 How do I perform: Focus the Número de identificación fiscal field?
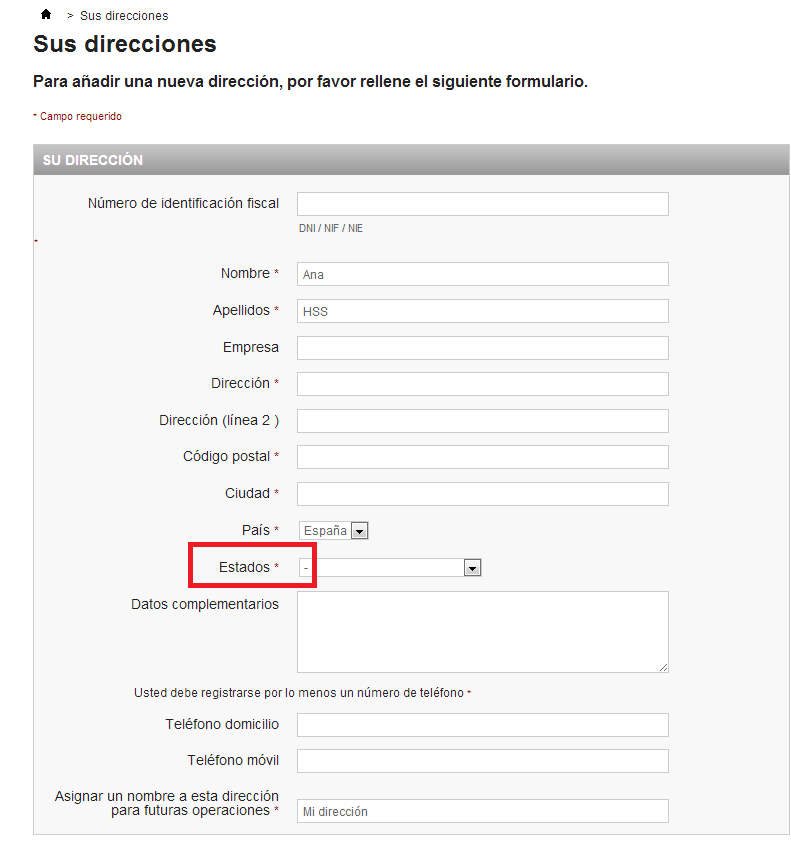482,204
